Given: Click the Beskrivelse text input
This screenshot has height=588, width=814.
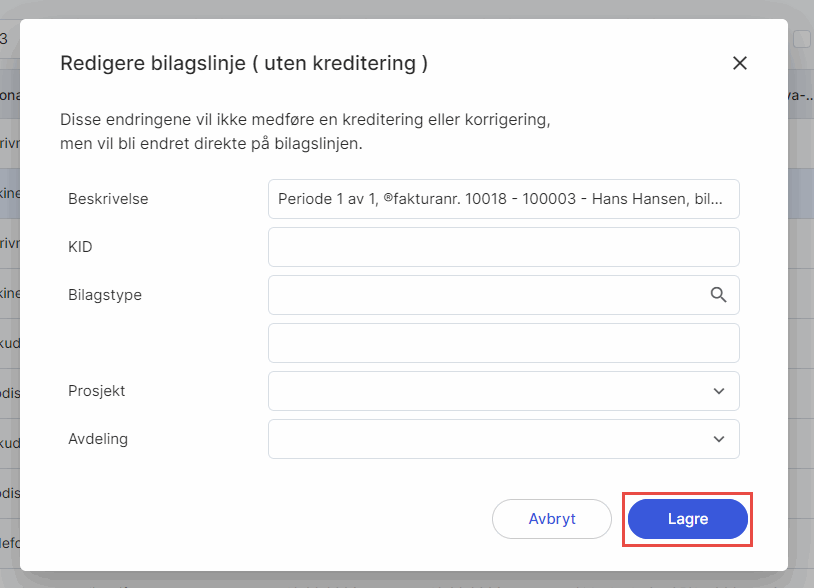Looking at the screenshot, I should [x=503, y=199].
